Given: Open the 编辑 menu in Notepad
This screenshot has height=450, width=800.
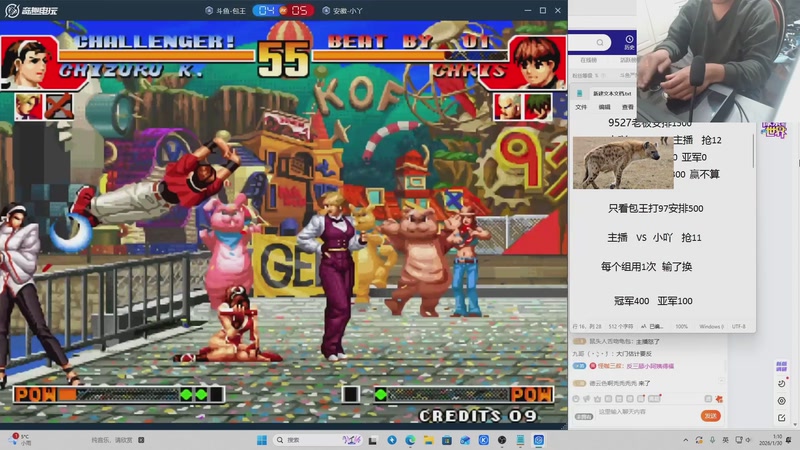Looking at the screenshot, I should tap(605, 107).
